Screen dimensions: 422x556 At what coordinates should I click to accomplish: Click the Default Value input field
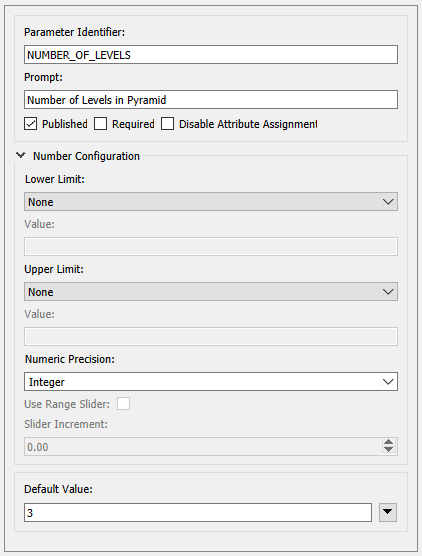tap(198, 512)
